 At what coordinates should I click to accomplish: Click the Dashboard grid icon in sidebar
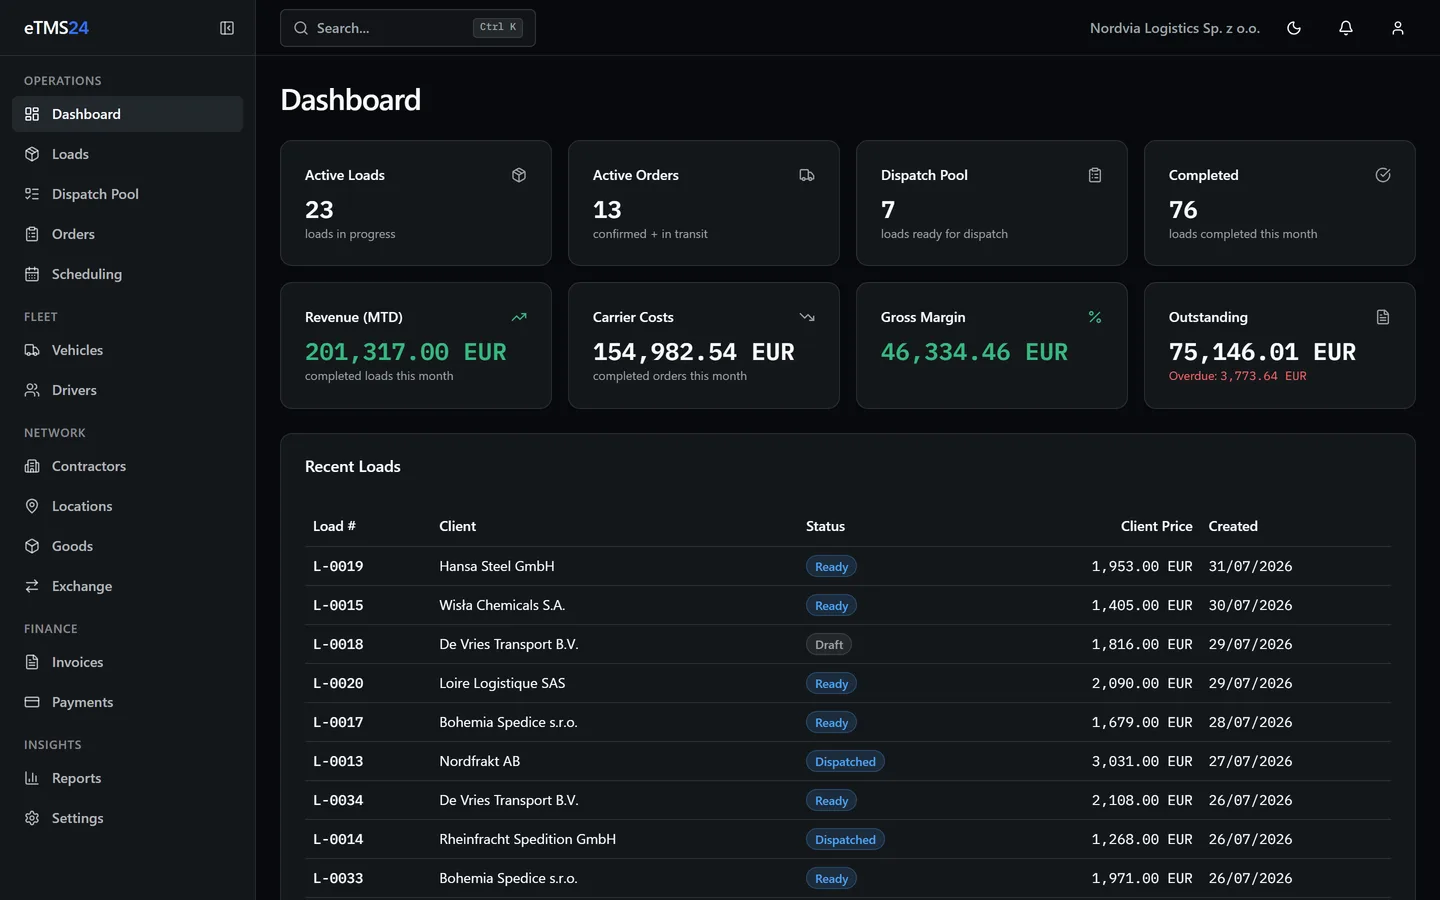[32, 114]
